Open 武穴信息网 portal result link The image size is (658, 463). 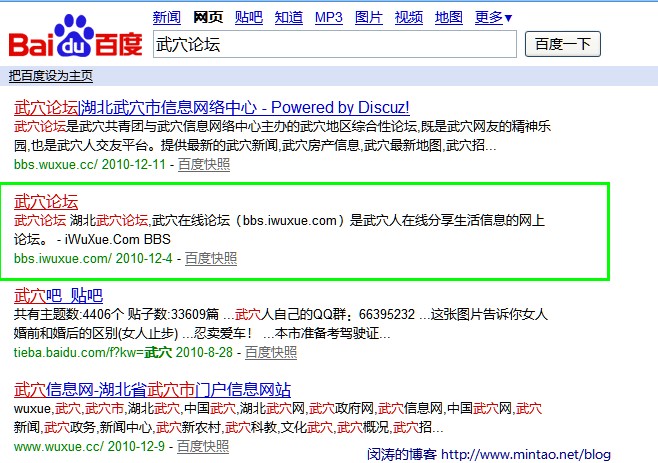152,389
